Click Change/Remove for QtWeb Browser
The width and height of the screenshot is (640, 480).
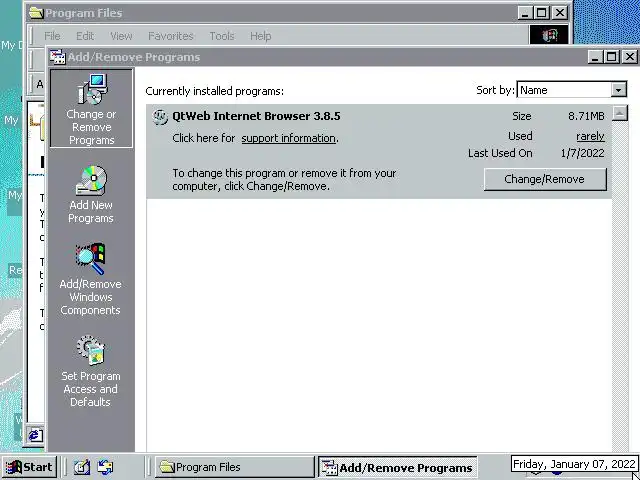(545, 179)
